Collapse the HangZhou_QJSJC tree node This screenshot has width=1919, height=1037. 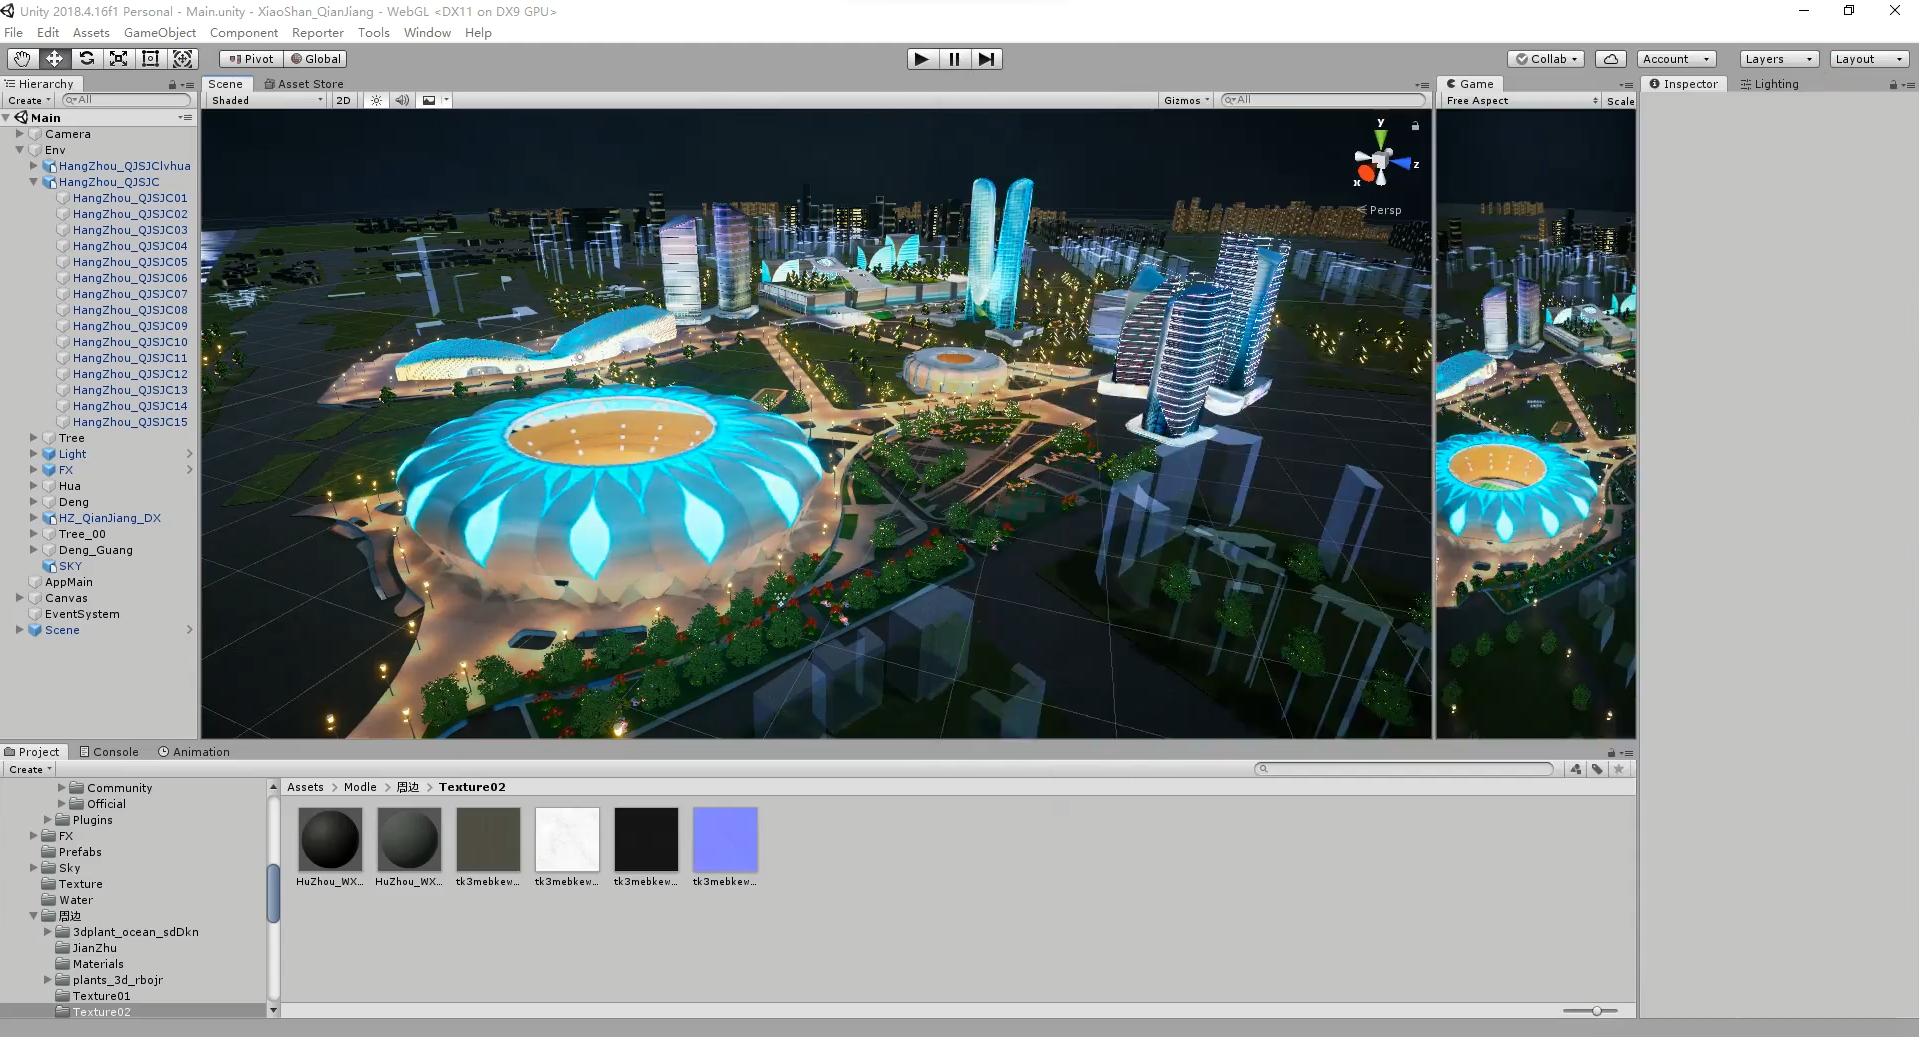33,182
